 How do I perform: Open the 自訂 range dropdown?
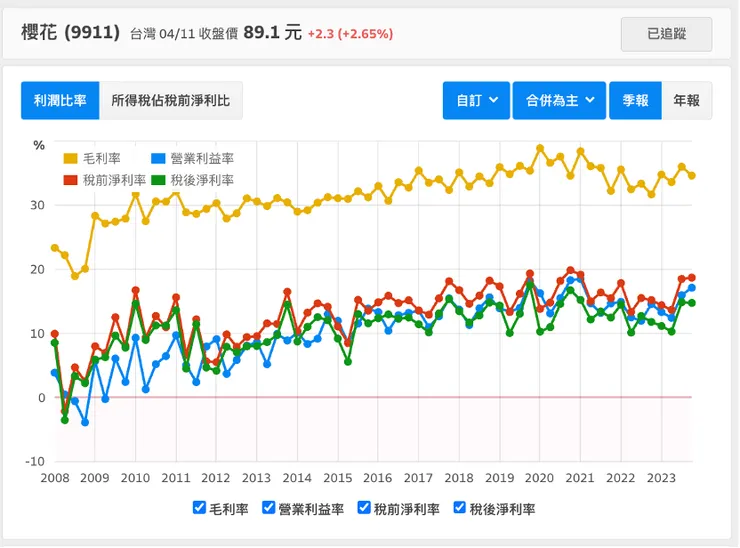point(476,101)
